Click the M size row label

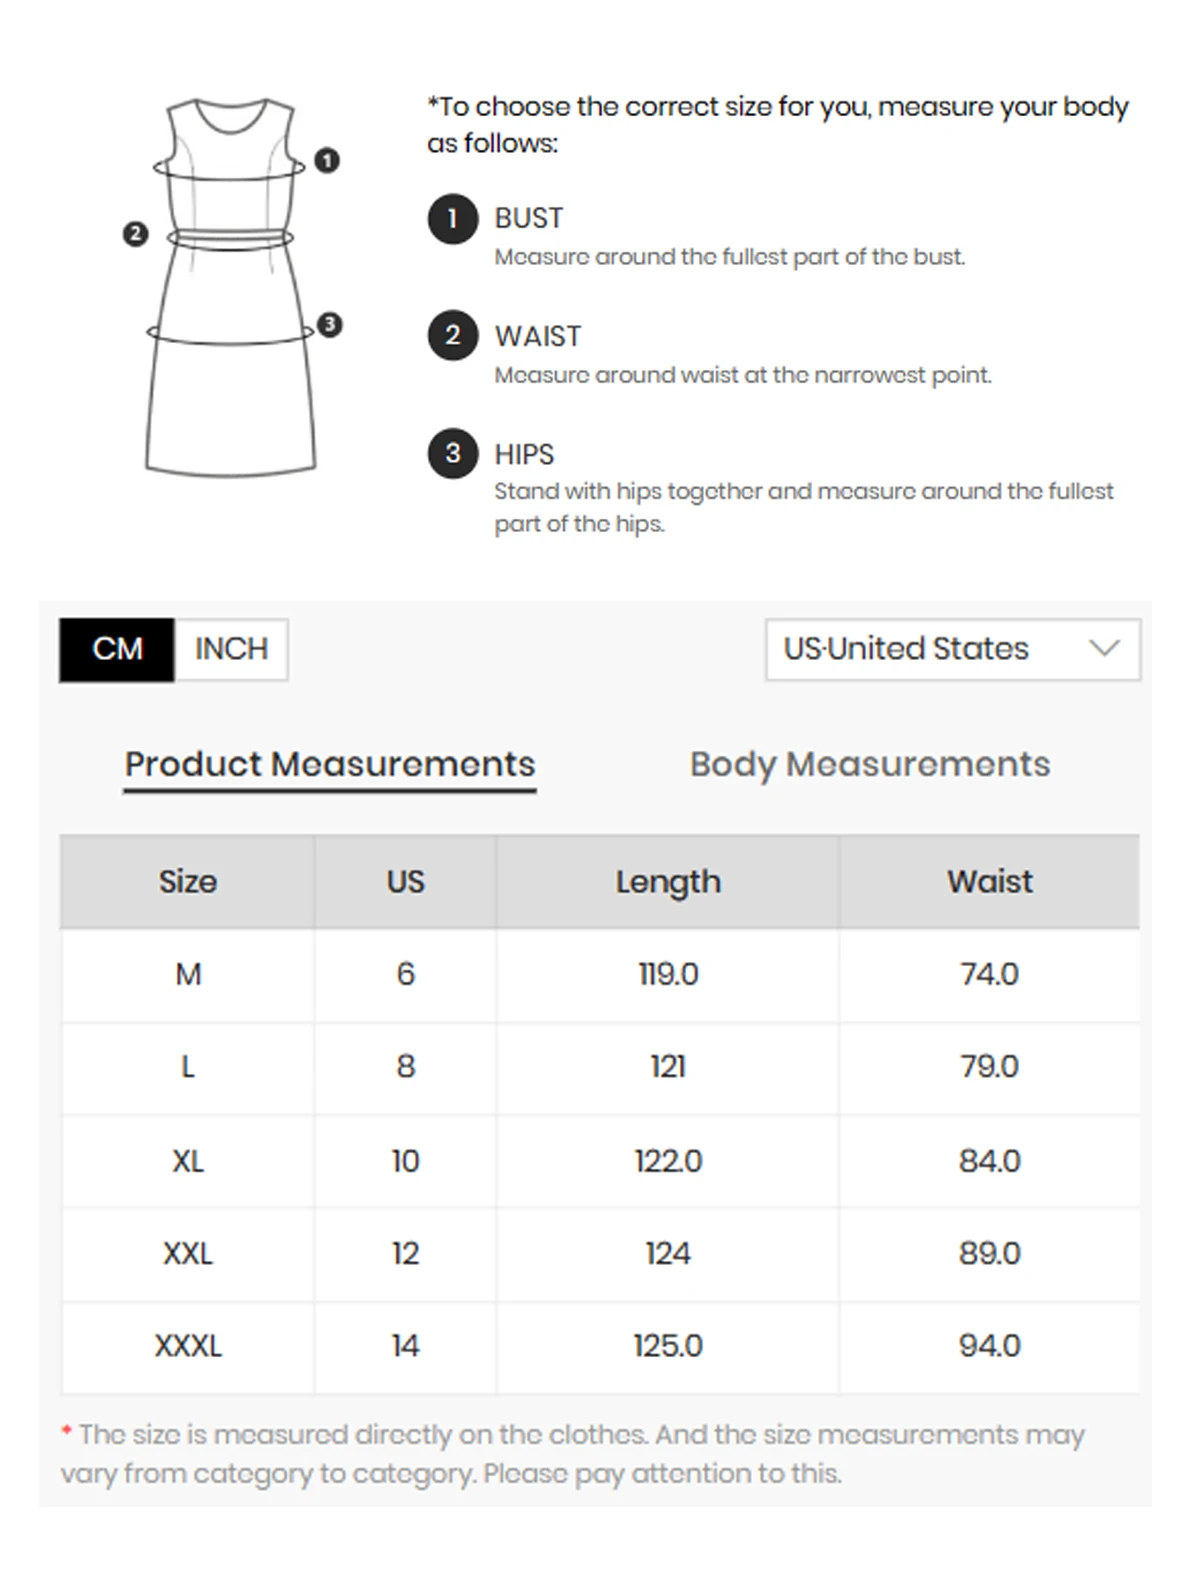pos(188,974)
